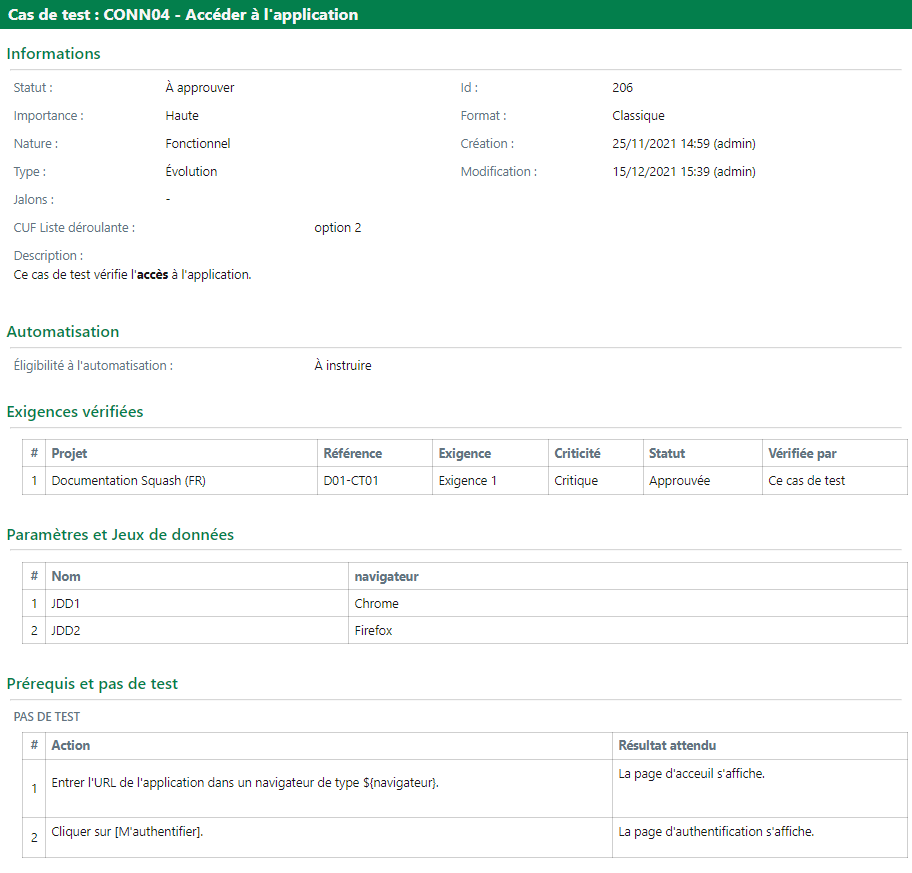Image resolution: width=912 pixels, height=873 pixels.
Task: Click the 'Résultat attendu' column header
Action: (667, 746)
